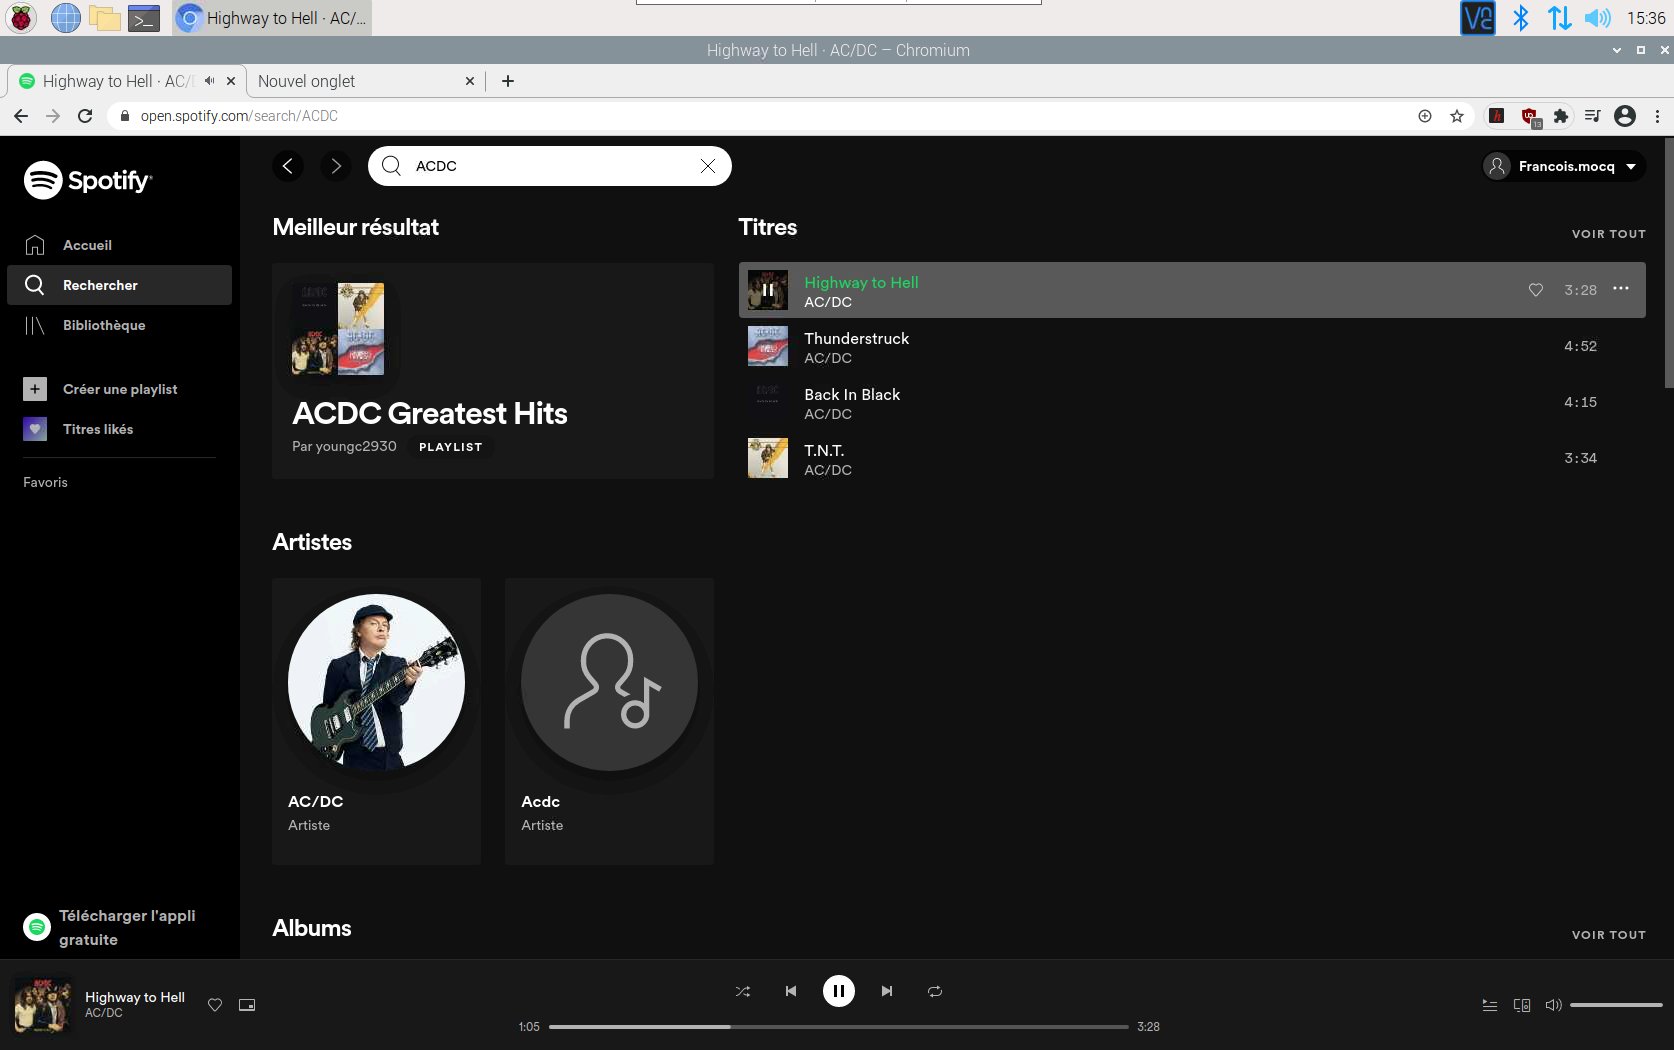Open Bluetooth tray icon

[1521, 18]
